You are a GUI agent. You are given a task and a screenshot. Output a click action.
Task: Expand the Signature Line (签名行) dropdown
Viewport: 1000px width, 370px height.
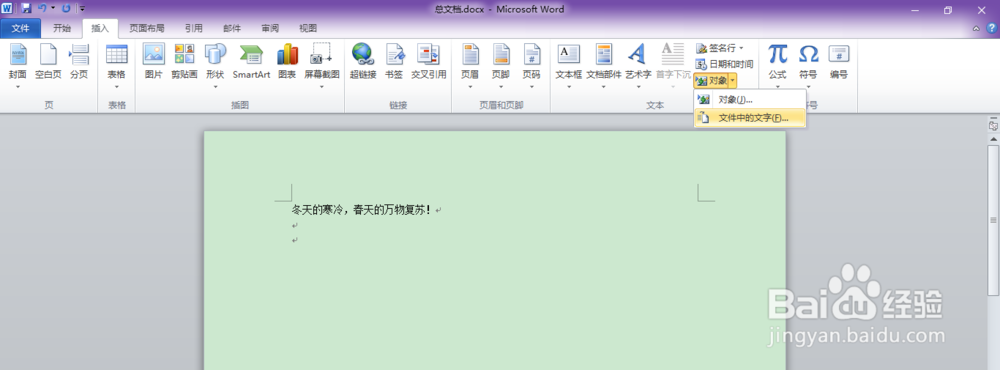click(741, 48)
